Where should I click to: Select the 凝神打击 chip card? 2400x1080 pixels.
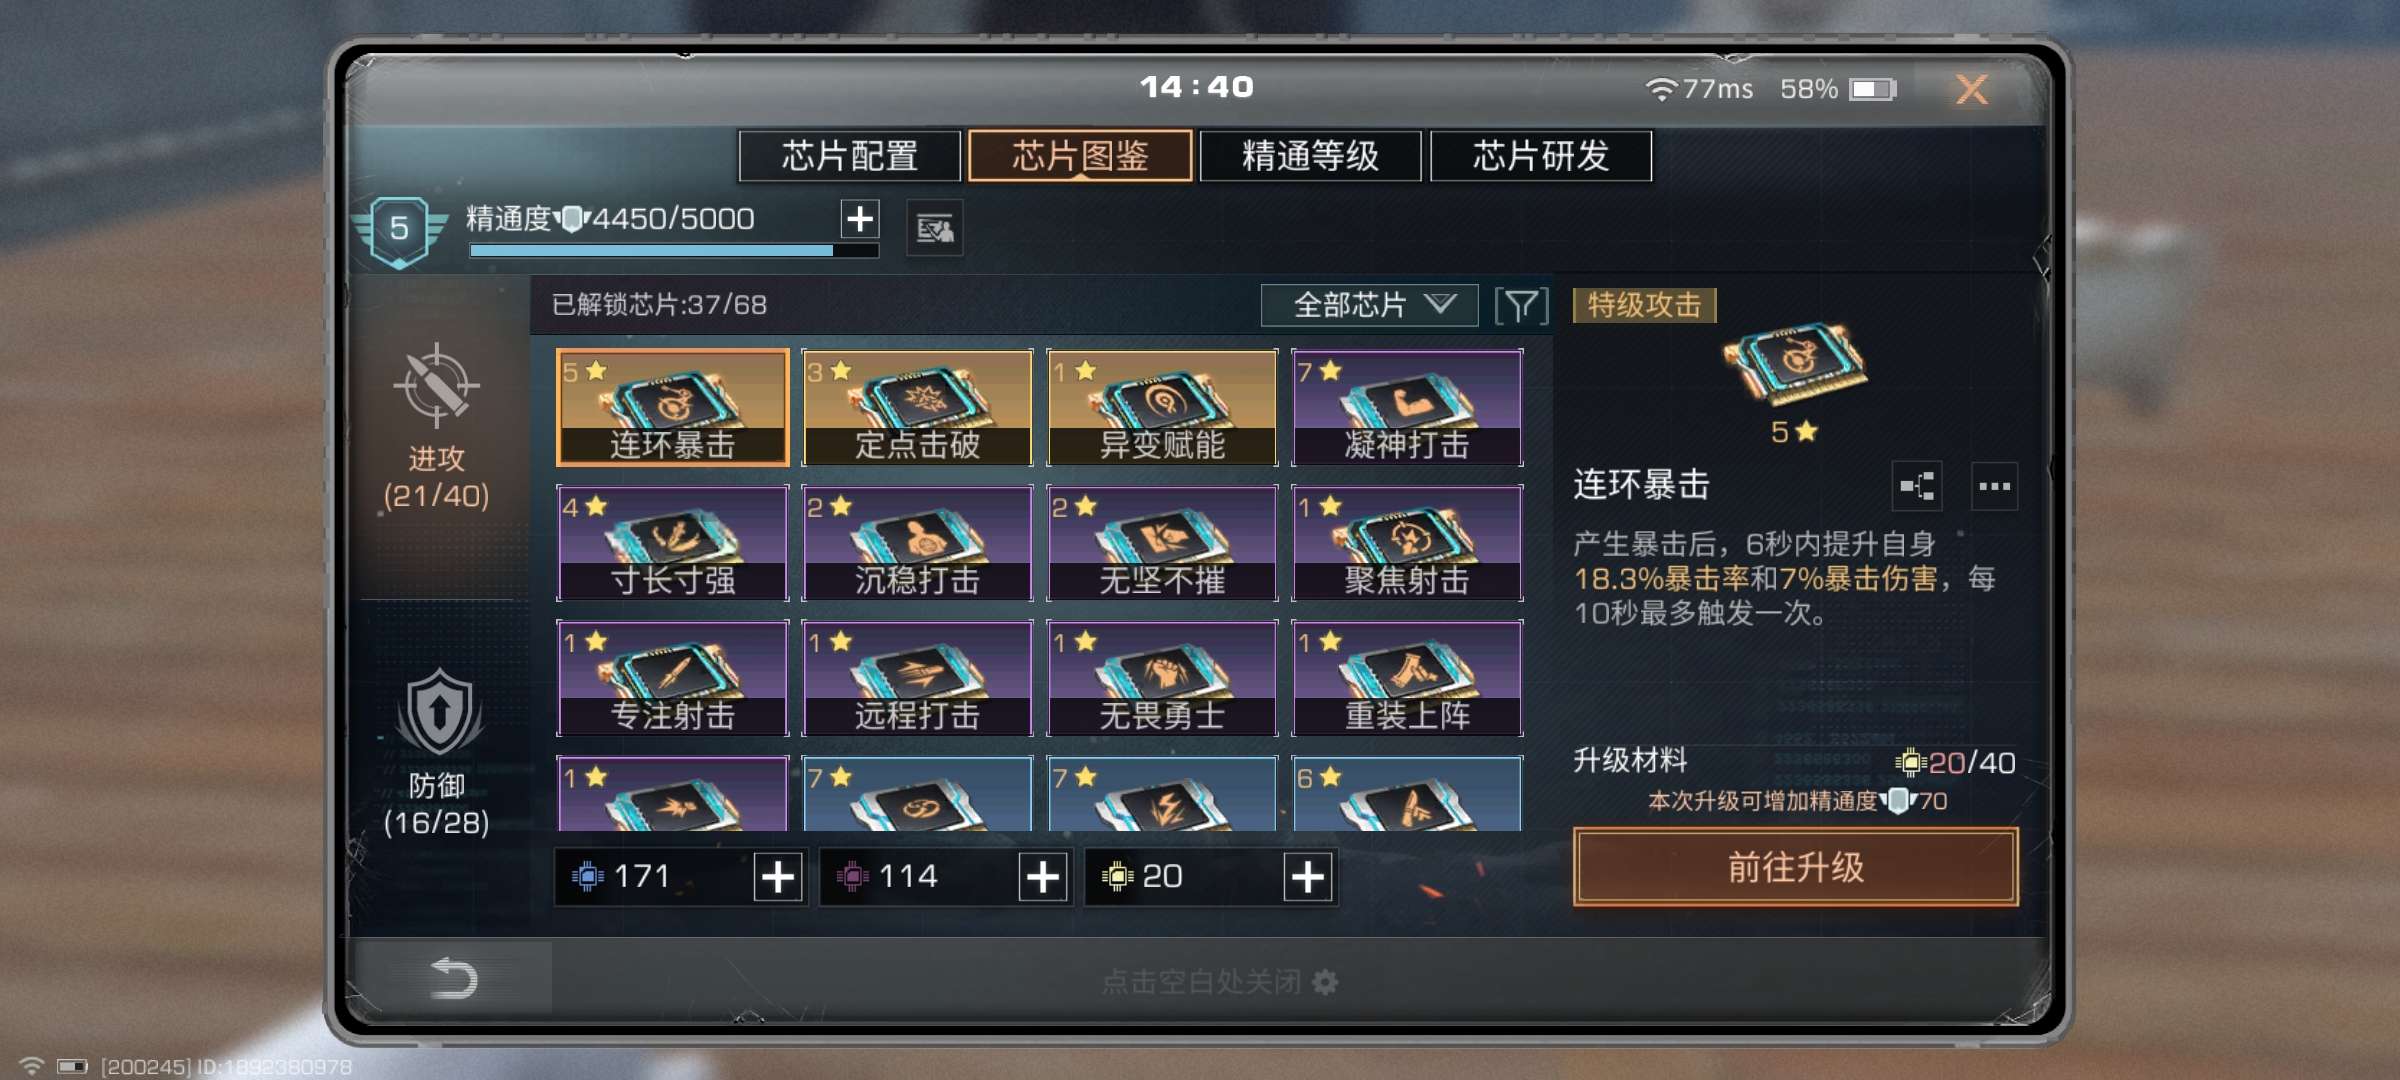[x=1407, y=408]
